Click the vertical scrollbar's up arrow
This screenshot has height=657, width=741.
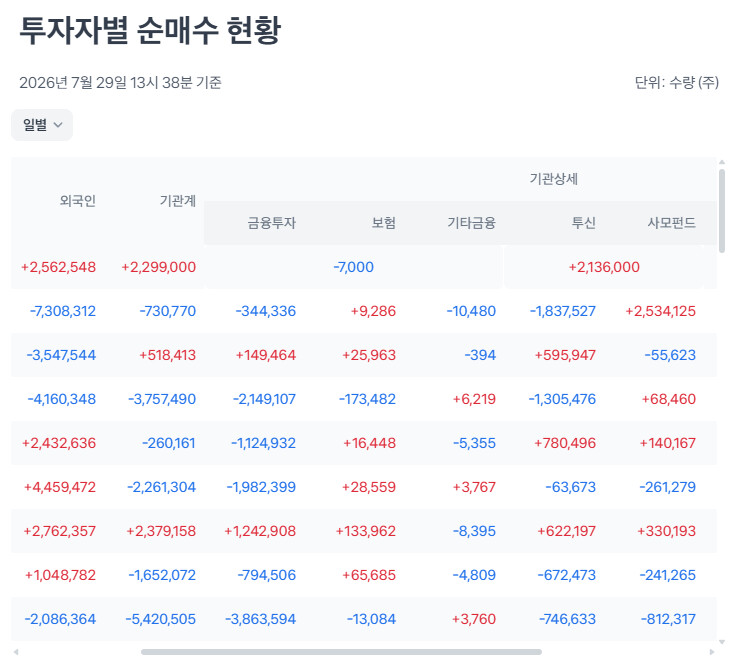click(x=722, y=162)
